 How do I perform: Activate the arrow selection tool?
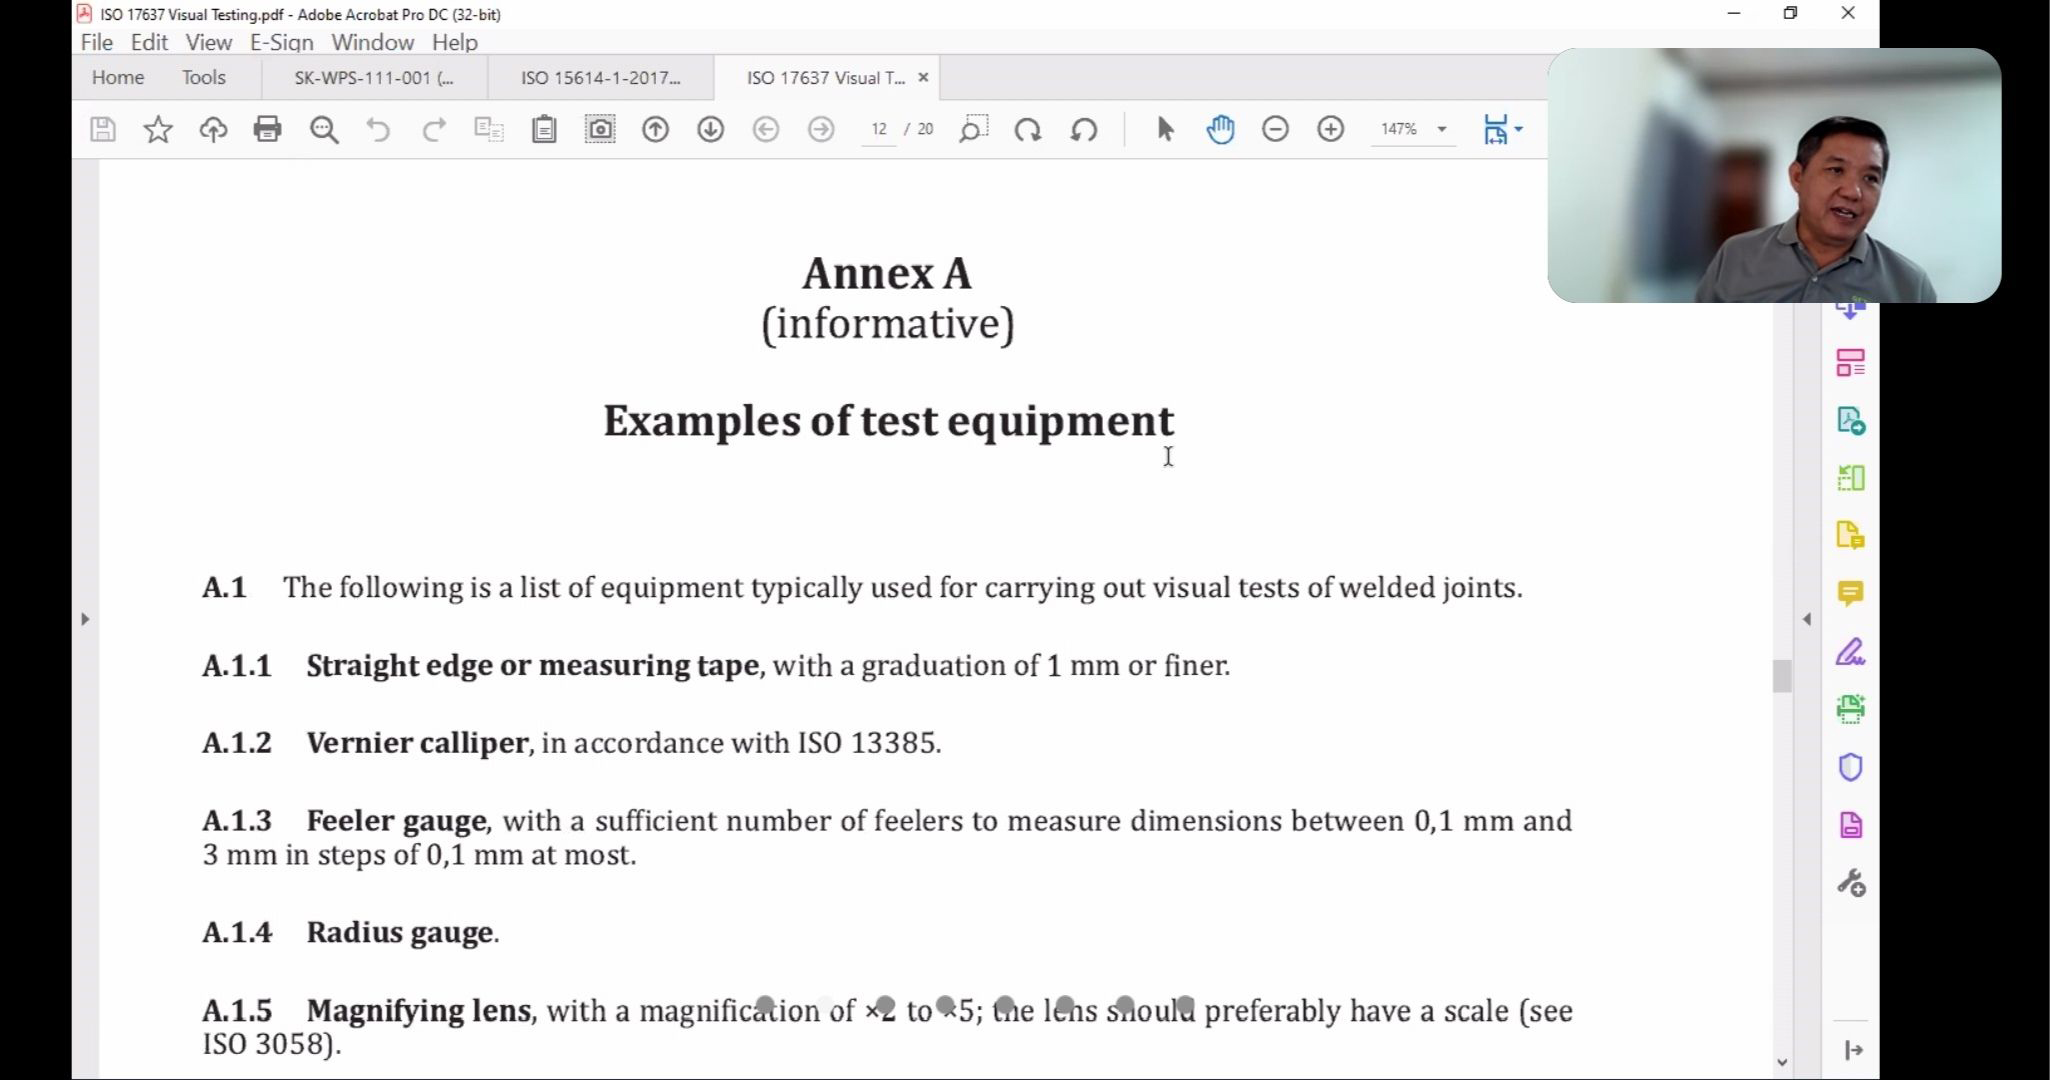tap(1165, 129)
